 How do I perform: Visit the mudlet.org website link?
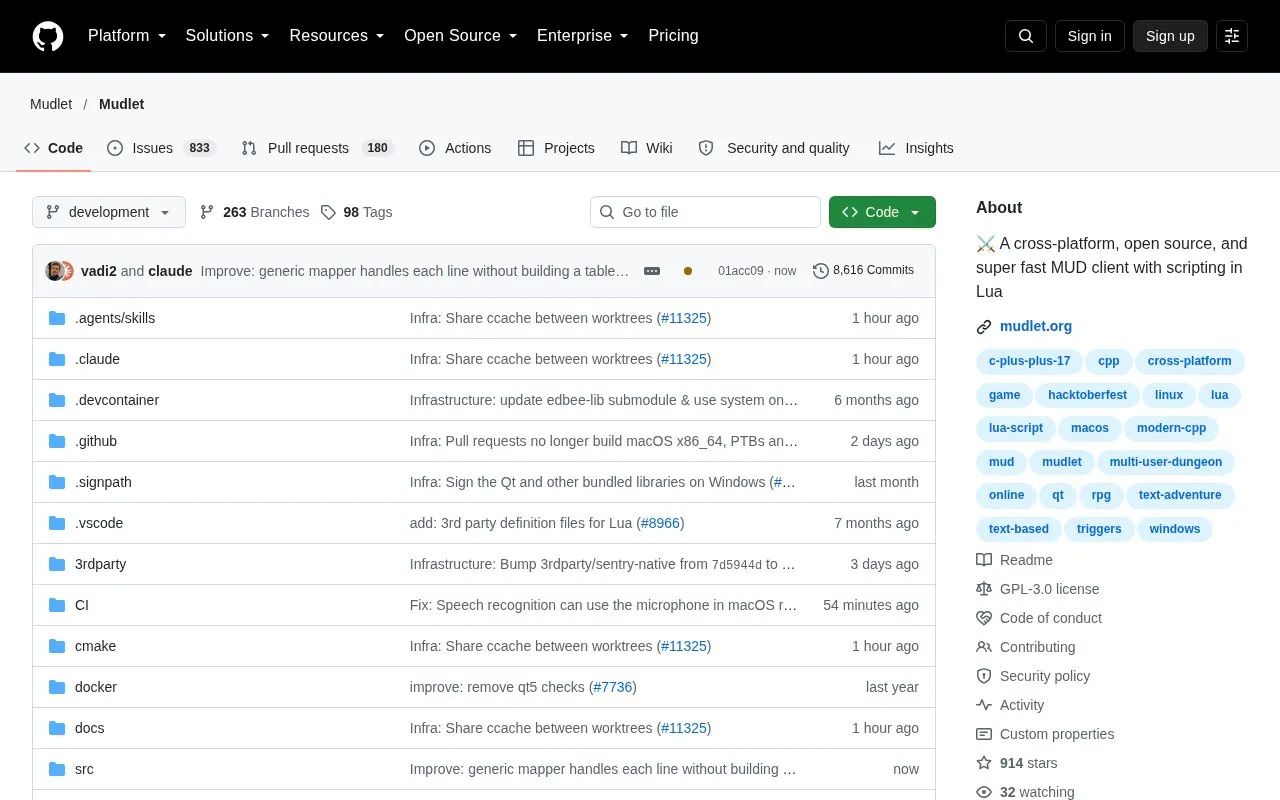[1036, 326]
